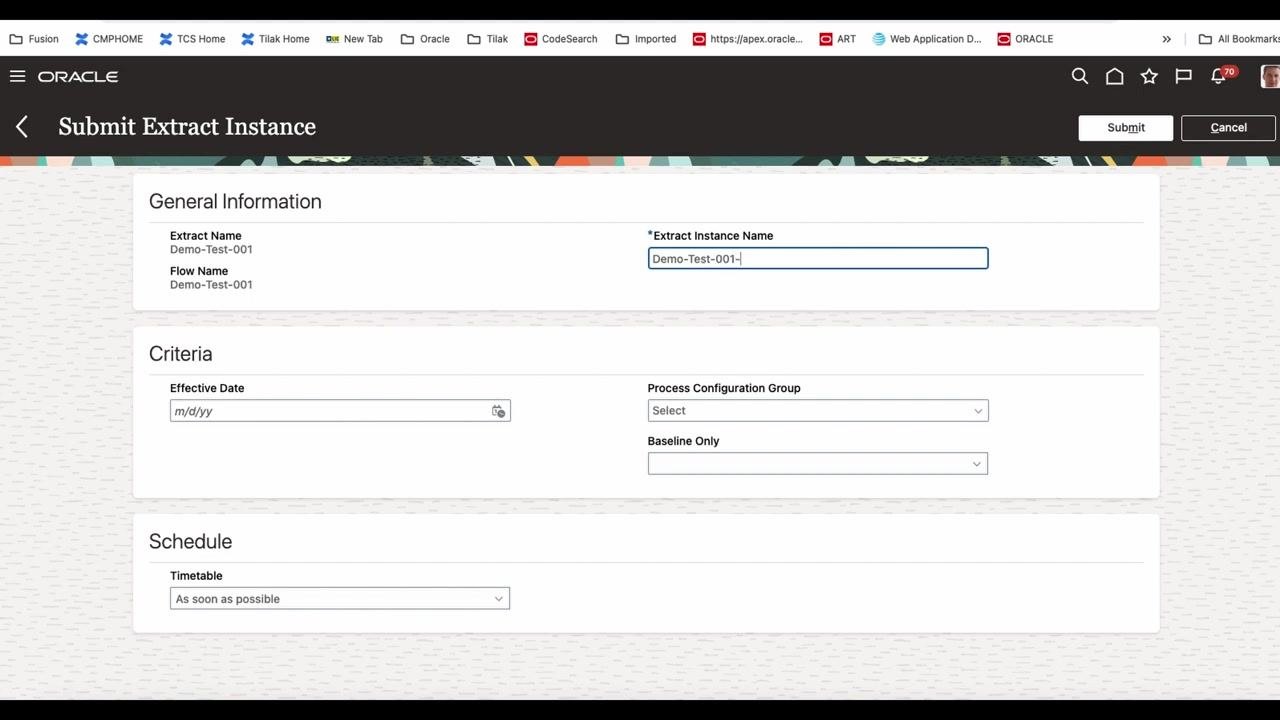The height and width of the screenshot is (720, 1280).
Task: Open the New Tab bookmark
Action: click(x=355, y=39)
